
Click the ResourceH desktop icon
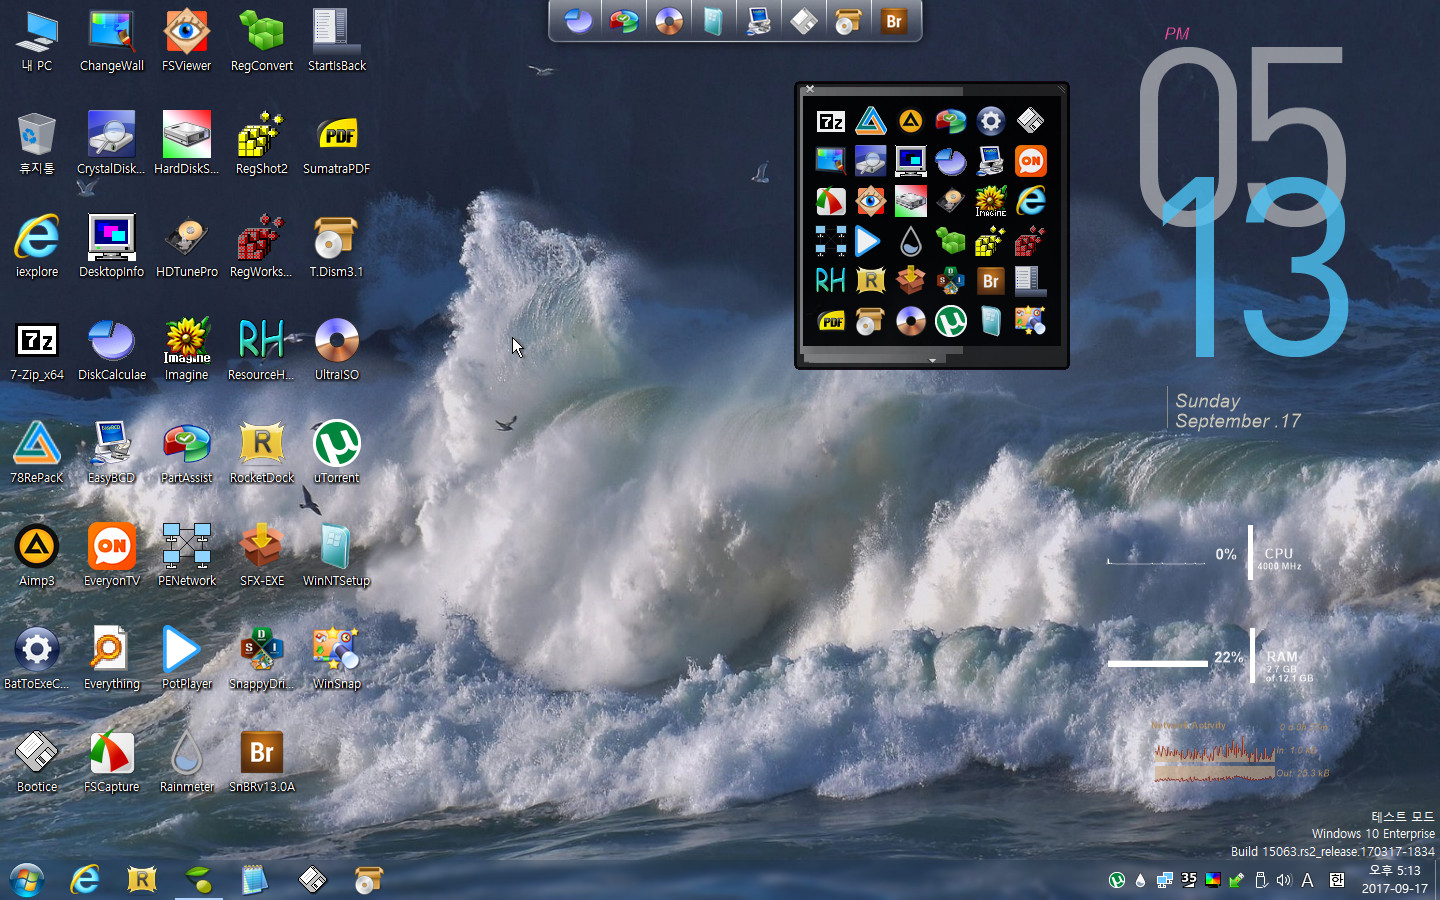coord(262,350)
